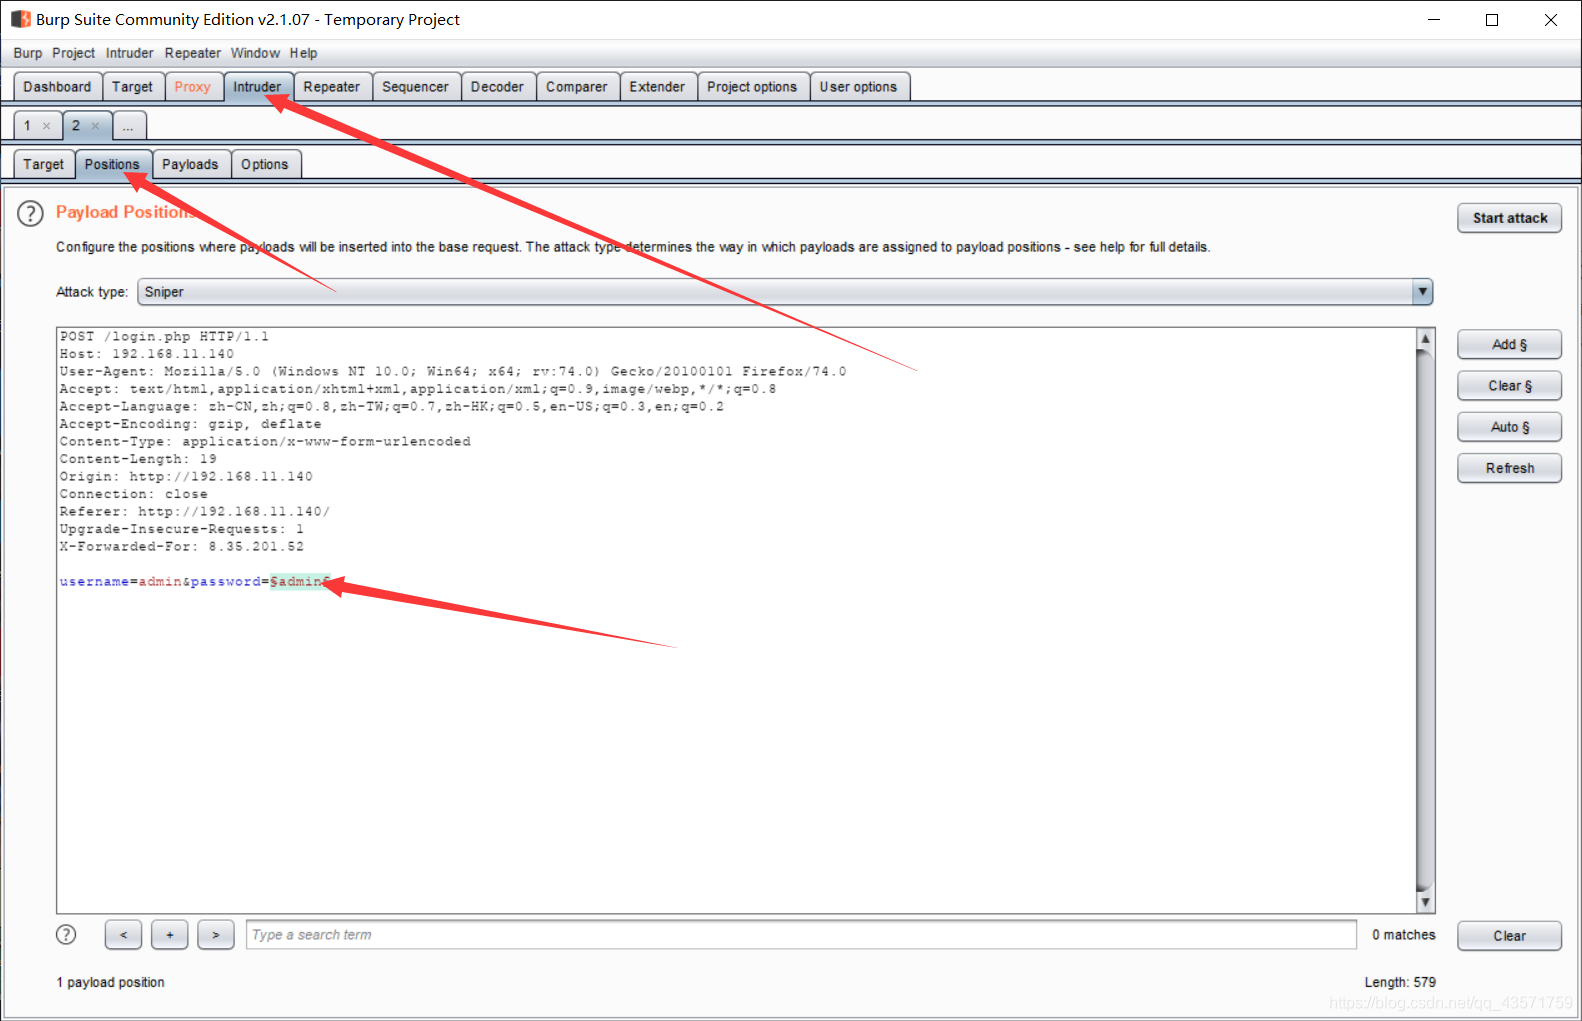Click the Clear § button
Screen dimensions: 1582x1021
pos(1509,386)
